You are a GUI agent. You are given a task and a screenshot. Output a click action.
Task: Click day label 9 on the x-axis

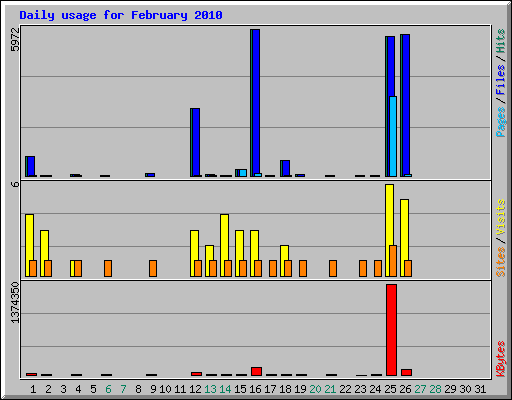tap(153, 389)
